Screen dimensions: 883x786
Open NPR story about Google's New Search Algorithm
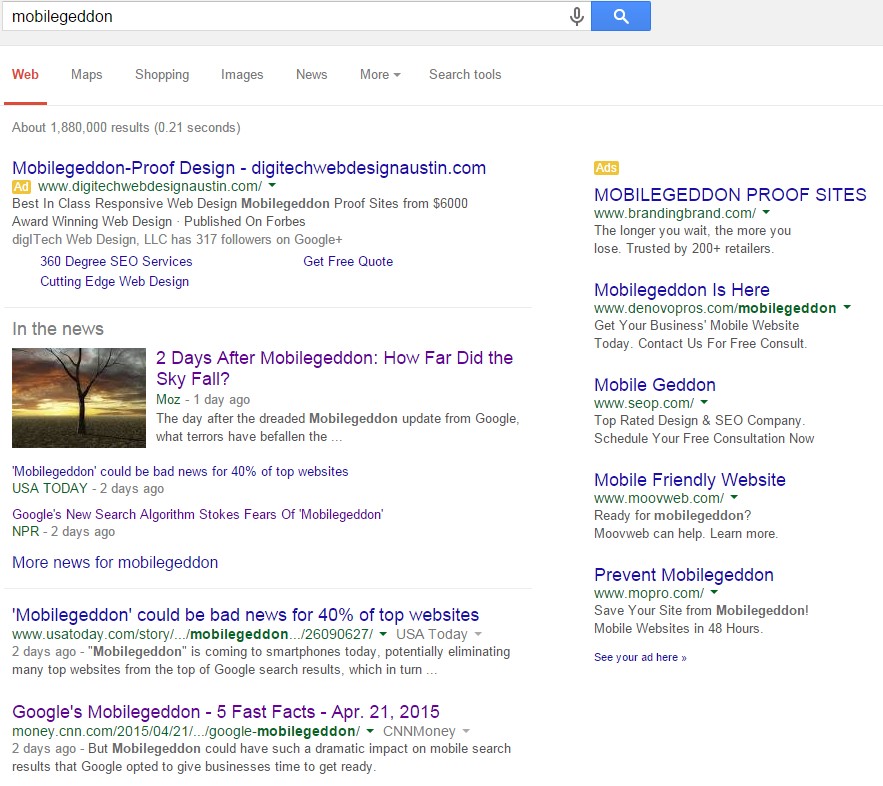(x=198, y=514)
